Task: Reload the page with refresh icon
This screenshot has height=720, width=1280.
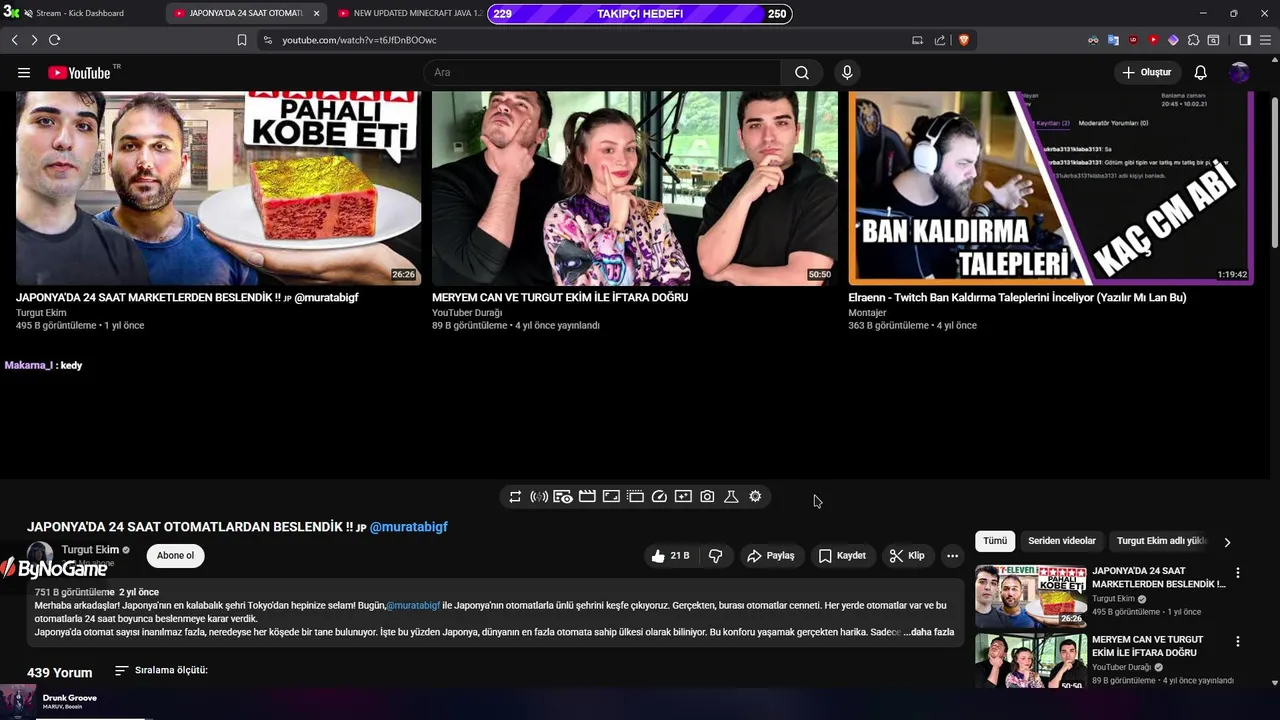Action: 54,40
